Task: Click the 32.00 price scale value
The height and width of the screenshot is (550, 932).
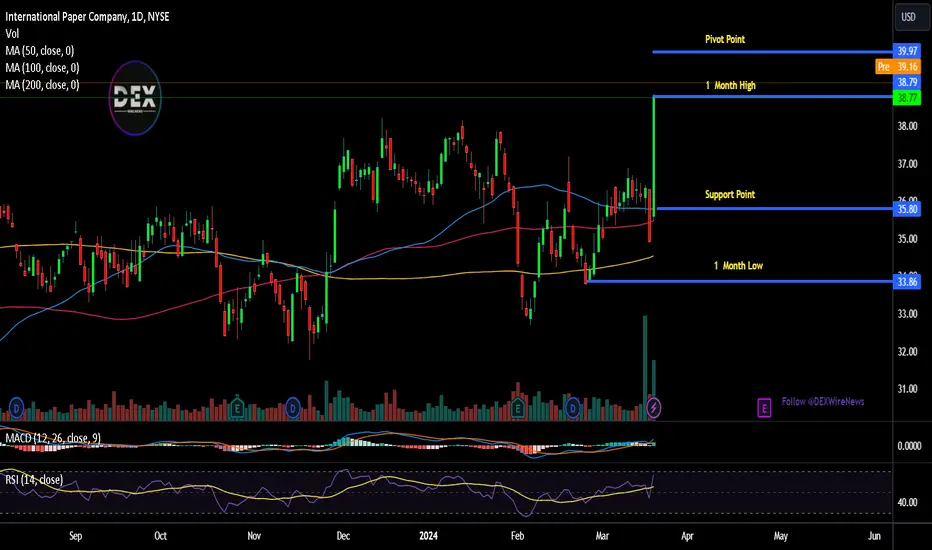Action: [x=908, y=351]
